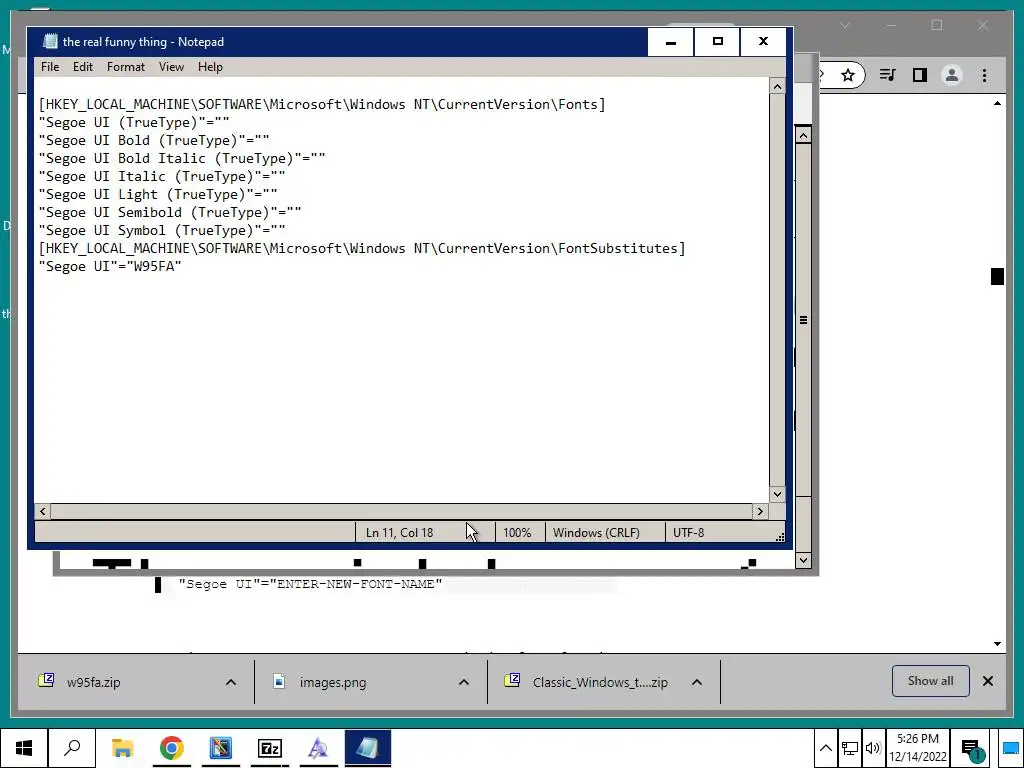Open Chrome three-dot menu

984,75
